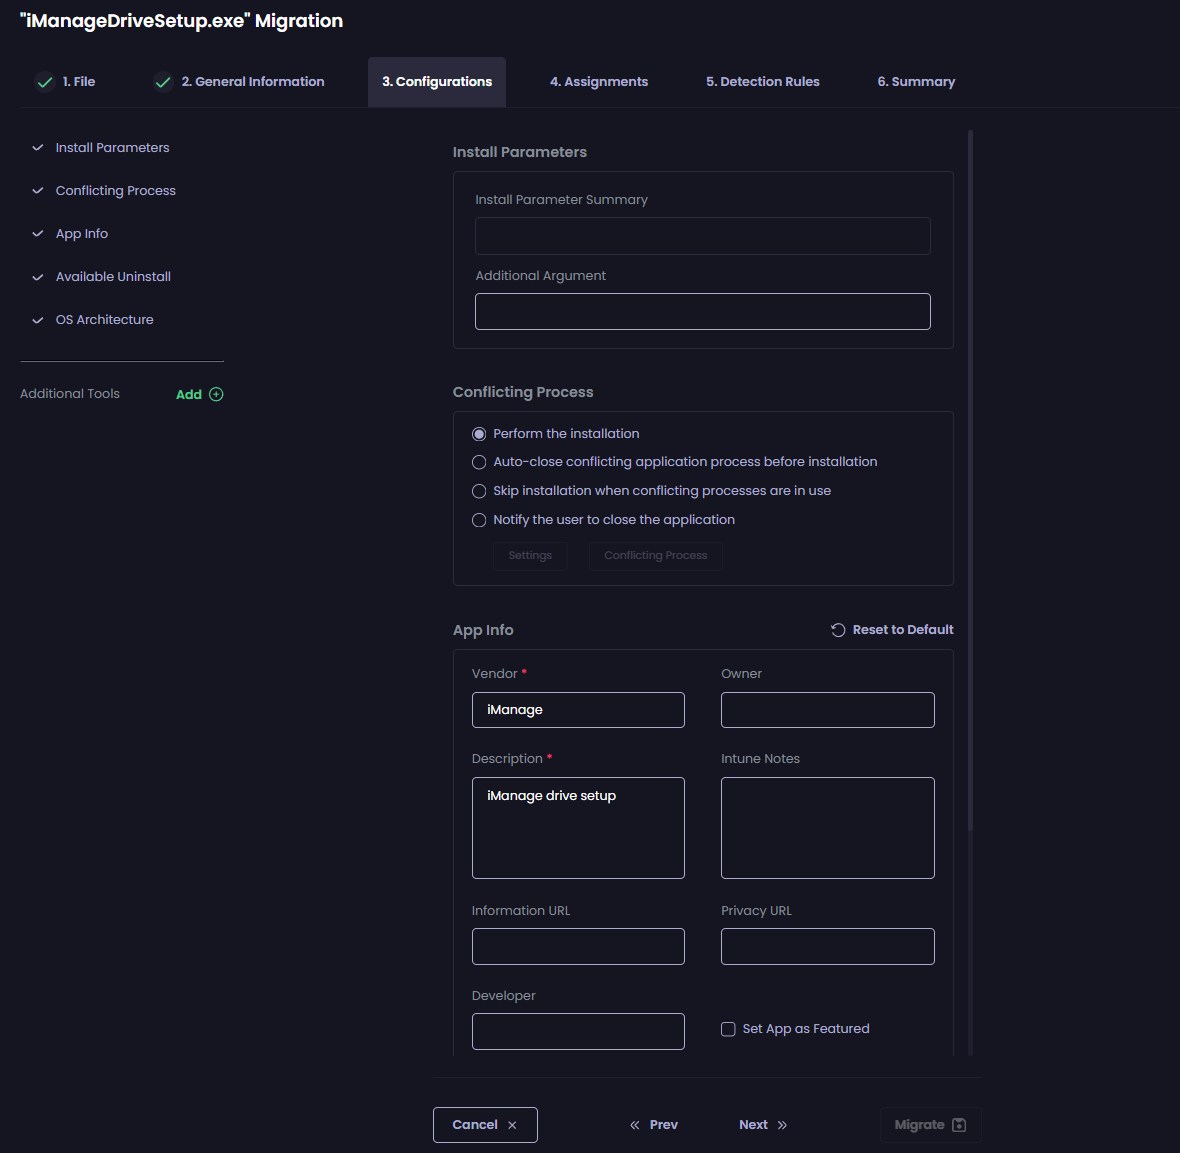Viewport: 1180px width, 1153px height.
Task: Go to the 6. Summary tab
Action: [x=916, y=82]
